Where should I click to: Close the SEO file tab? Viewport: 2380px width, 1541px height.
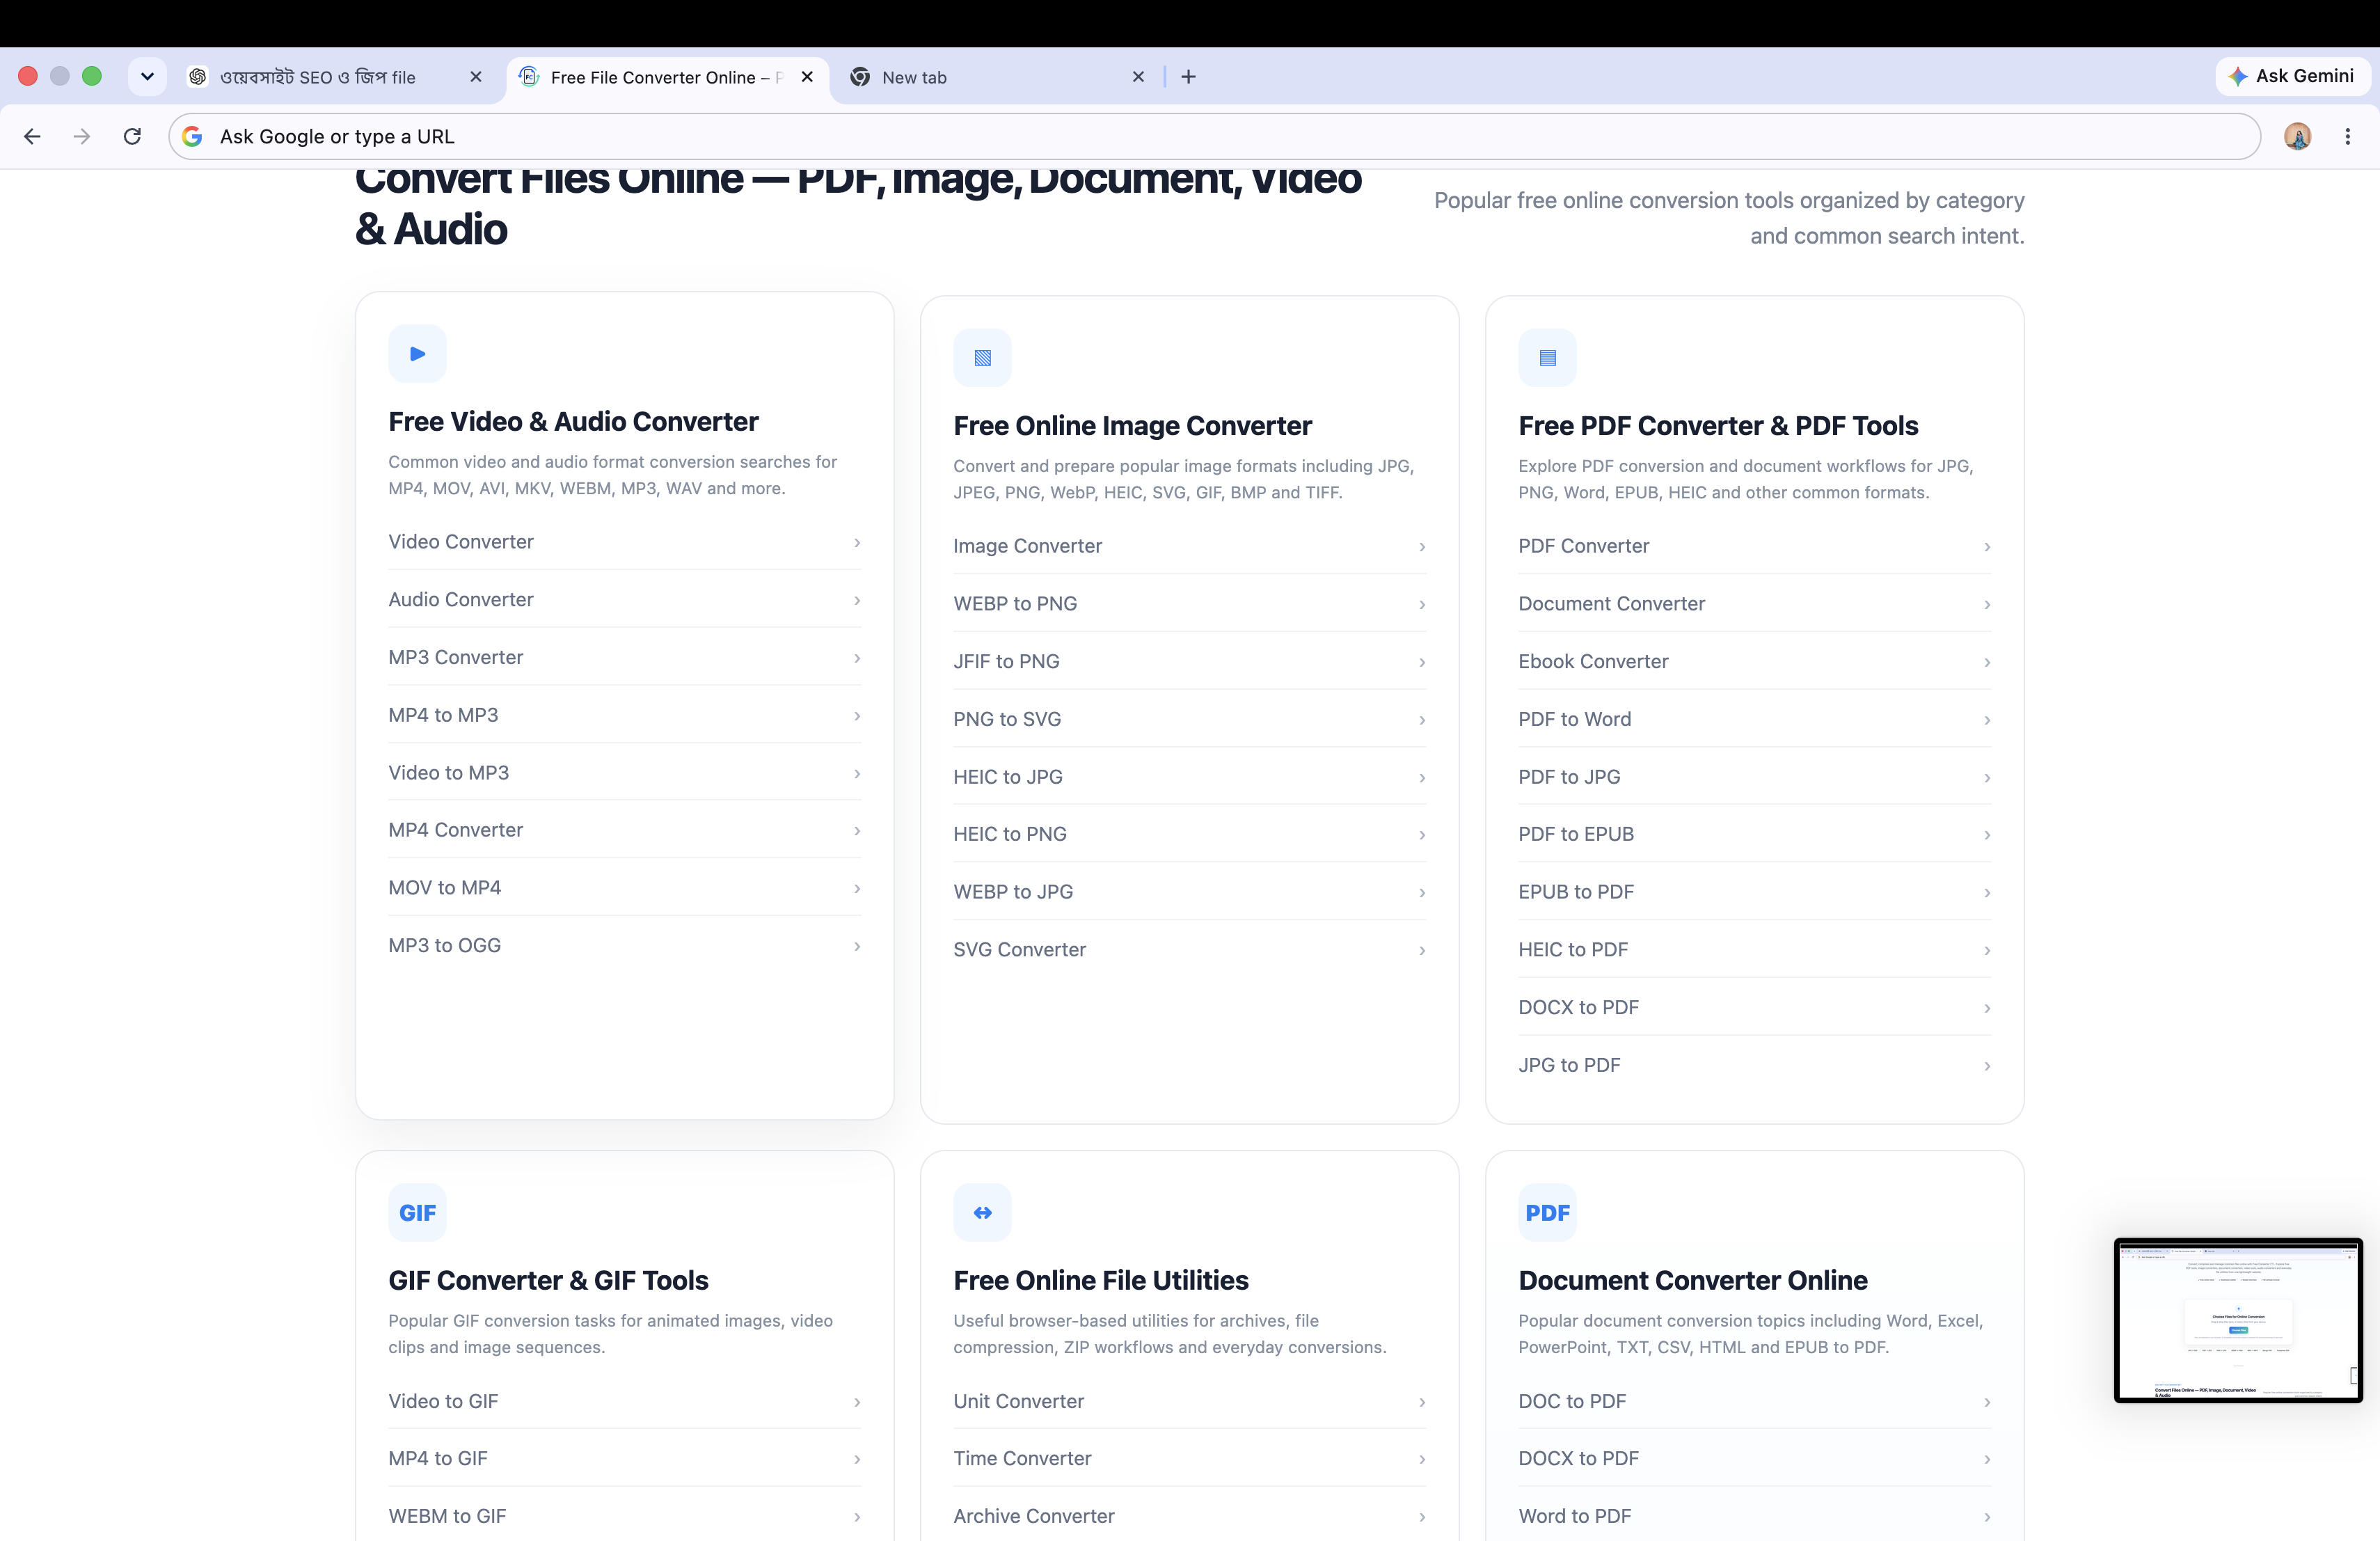pos(476,77)
